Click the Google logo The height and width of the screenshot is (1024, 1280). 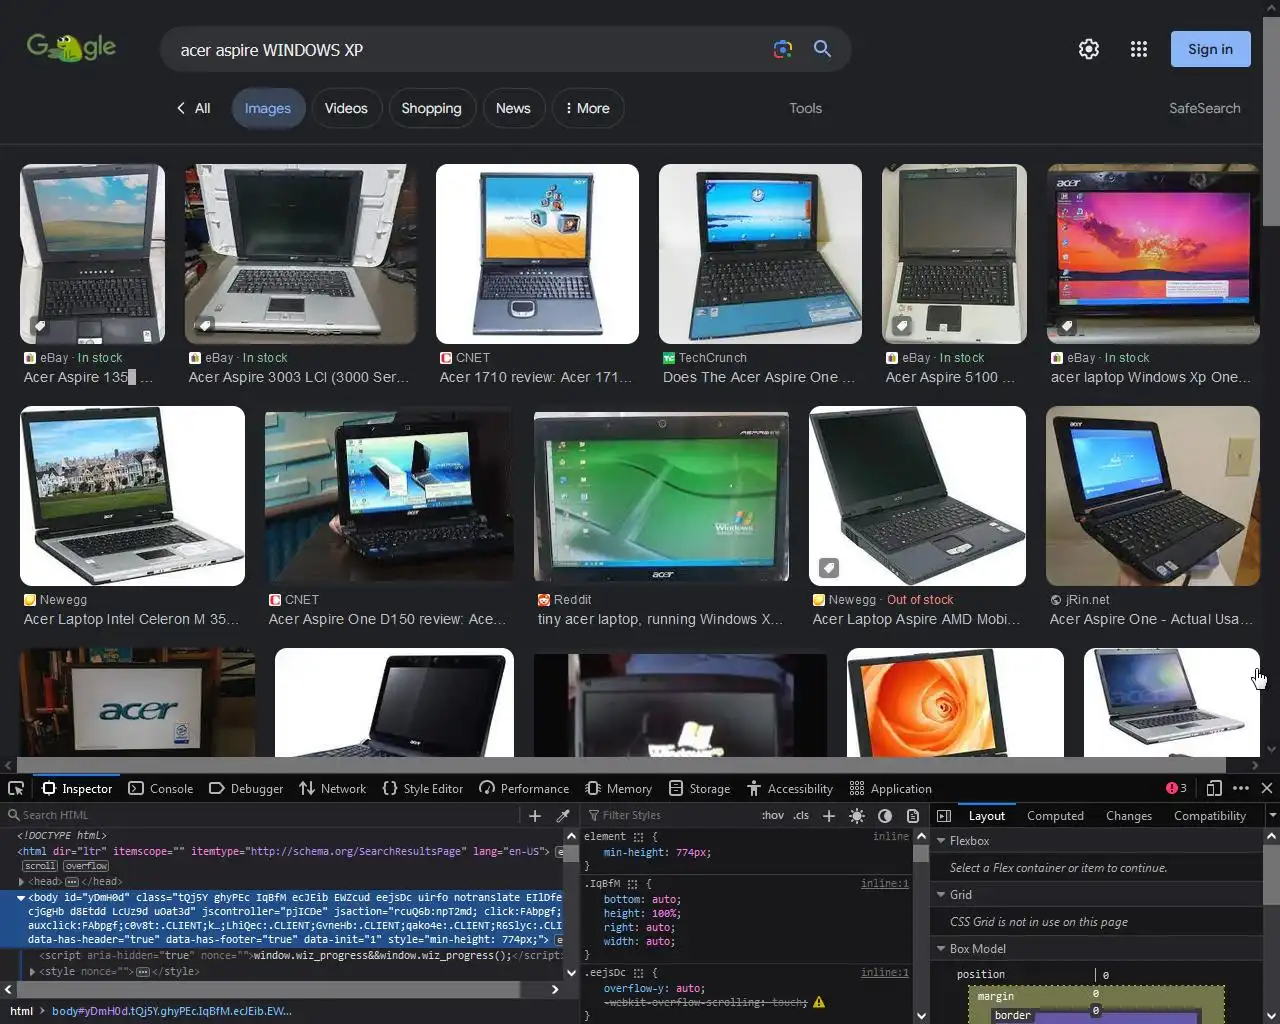pyautogui.click(x=71, y=47)
